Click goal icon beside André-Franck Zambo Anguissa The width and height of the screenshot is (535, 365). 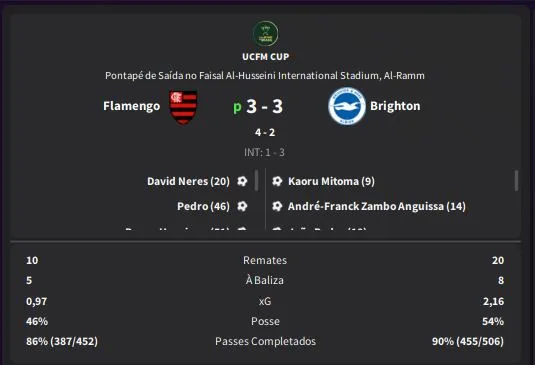[277, 206]
